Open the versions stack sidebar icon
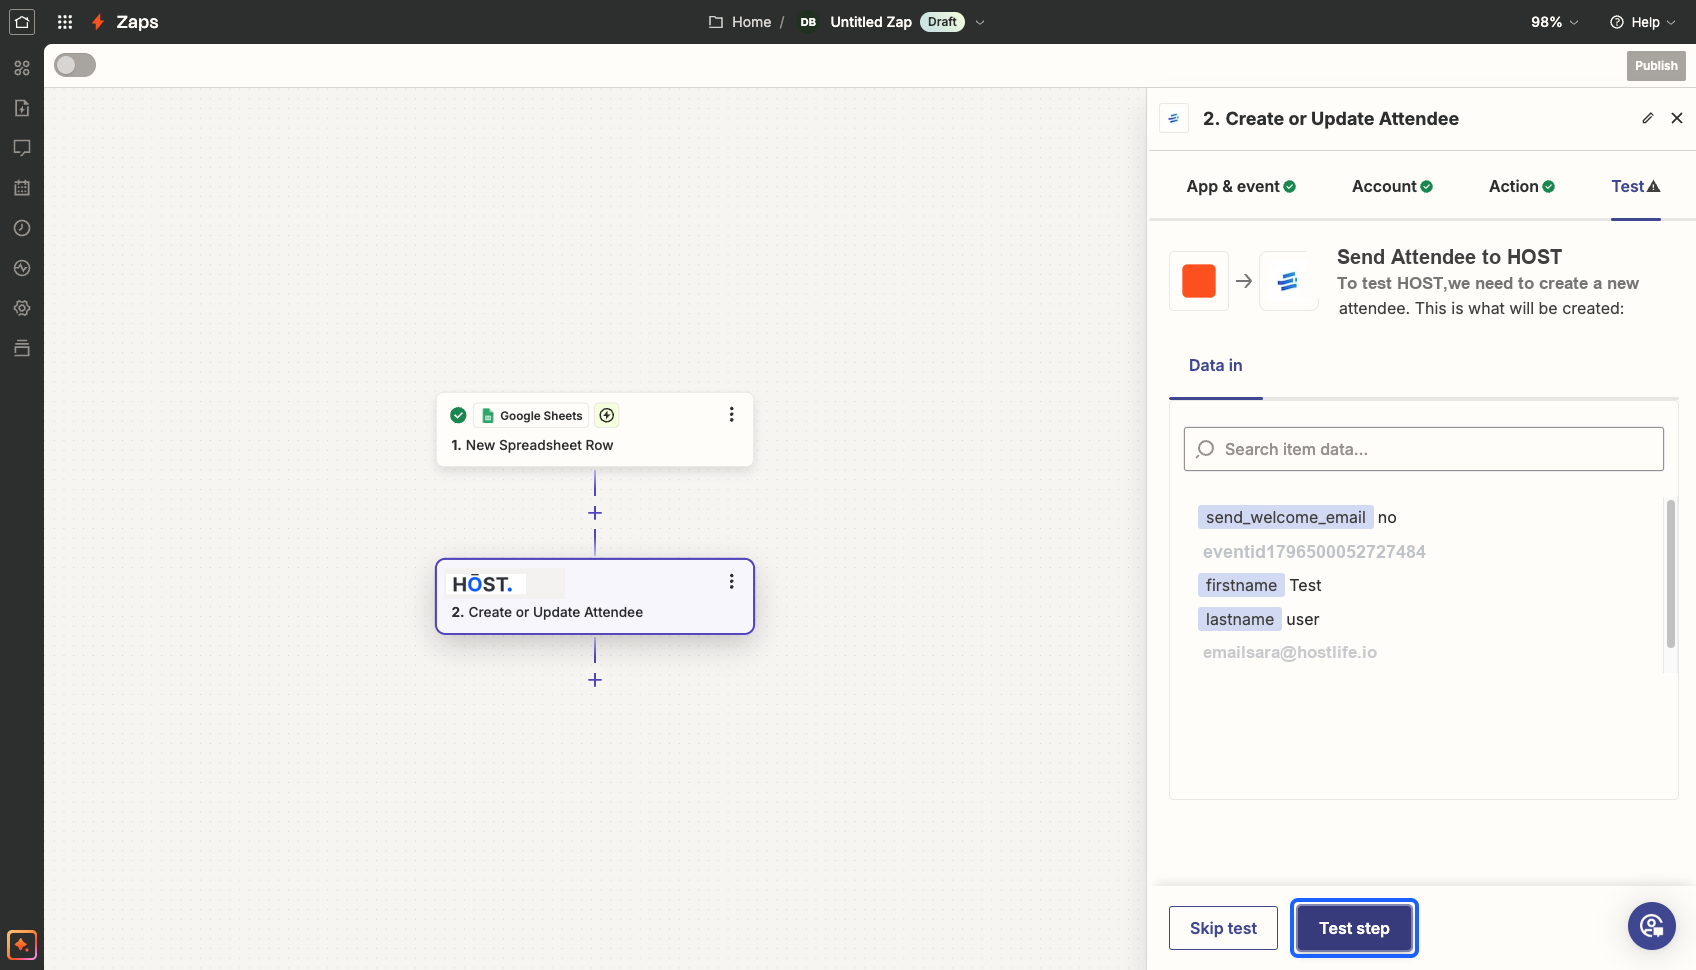Image resolution: width=1696 pixels, height=970 pixels. pos(22,348)
